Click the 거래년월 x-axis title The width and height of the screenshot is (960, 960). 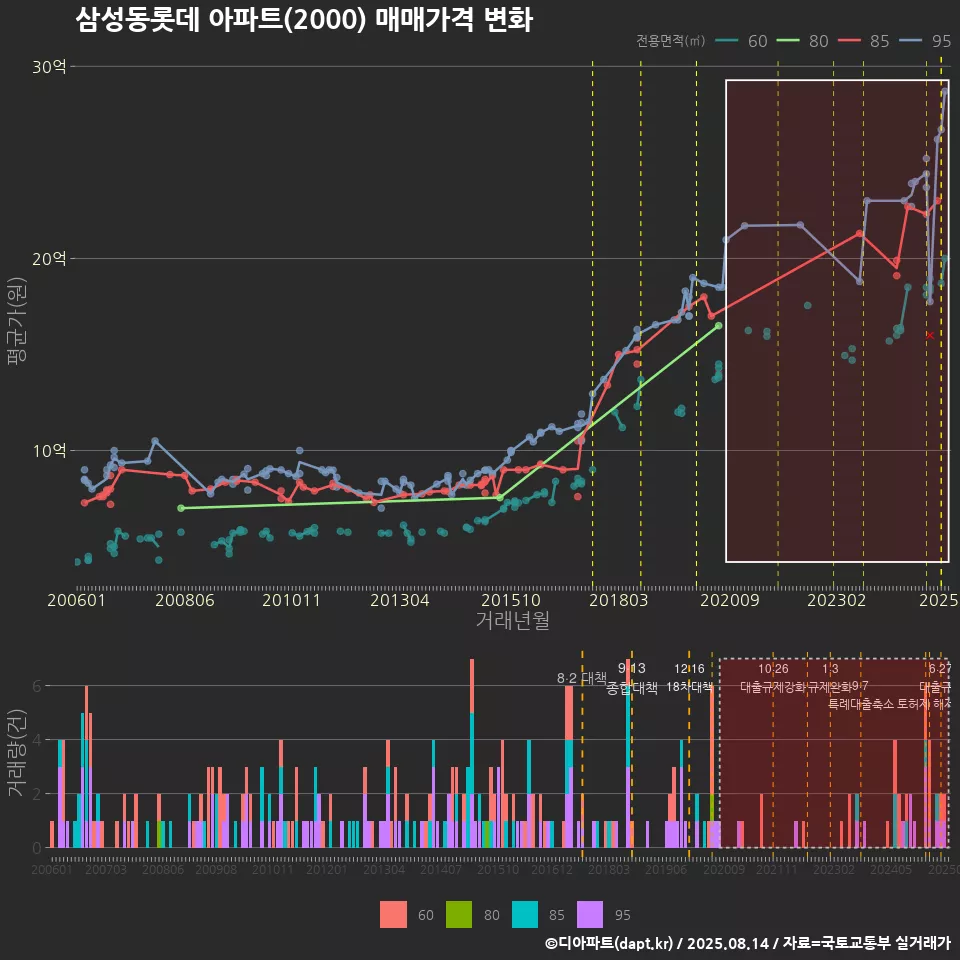(x=512, y=620)
